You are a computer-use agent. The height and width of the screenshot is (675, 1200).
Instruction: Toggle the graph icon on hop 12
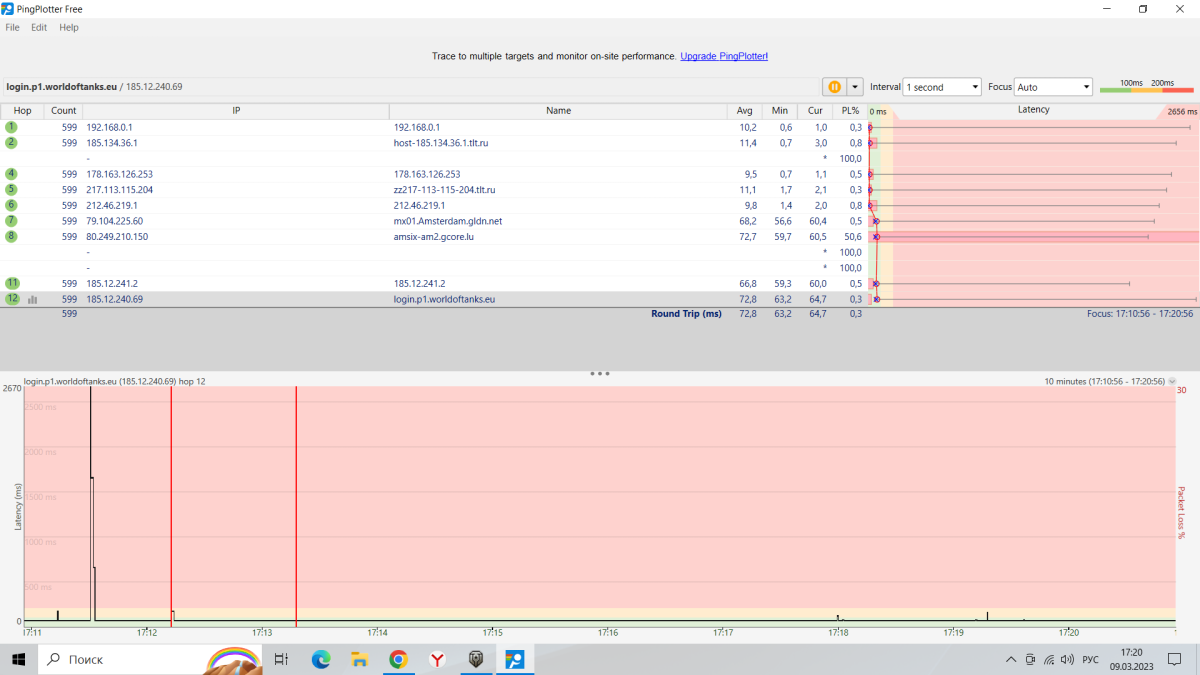point(32,299)
